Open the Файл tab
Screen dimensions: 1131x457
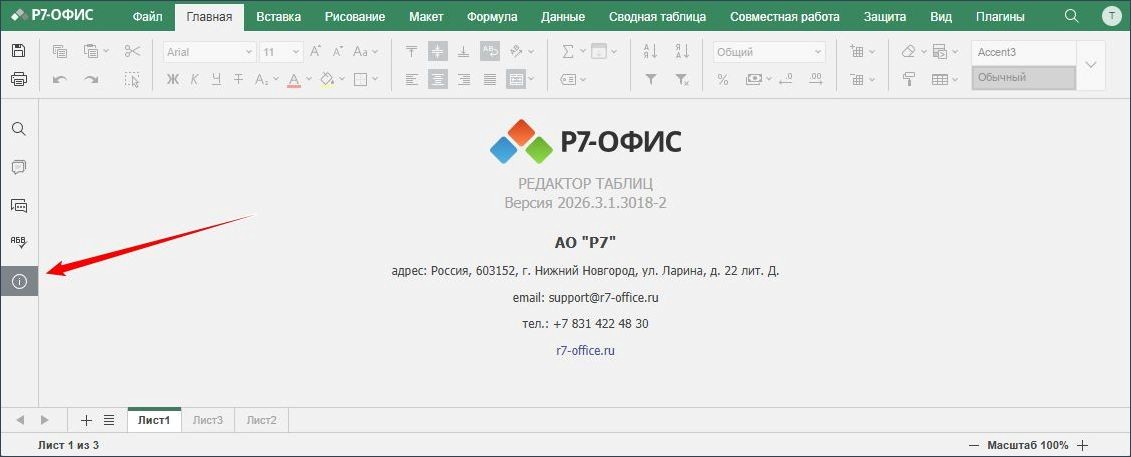click(x=148, y=17)
